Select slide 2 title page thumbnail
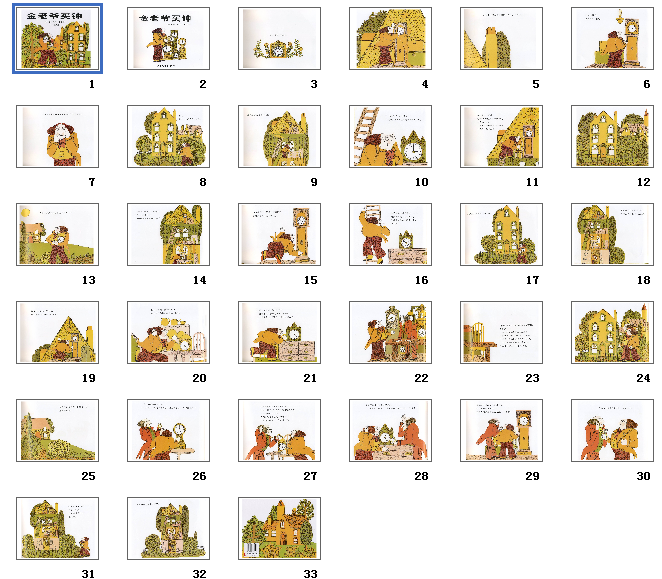Viewport: 662px width, 579px height. (x=168, y=38)
